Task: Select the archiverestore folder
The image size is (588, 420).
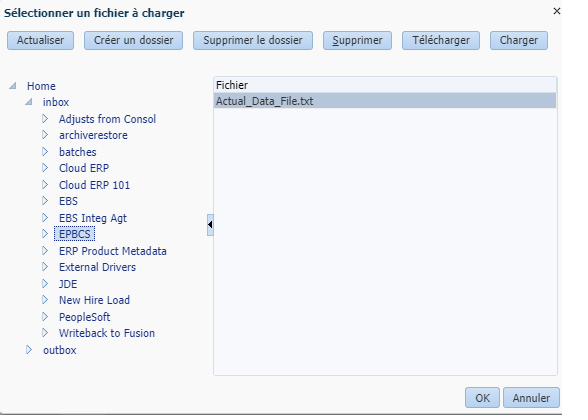Action: [x=93, y=135]
